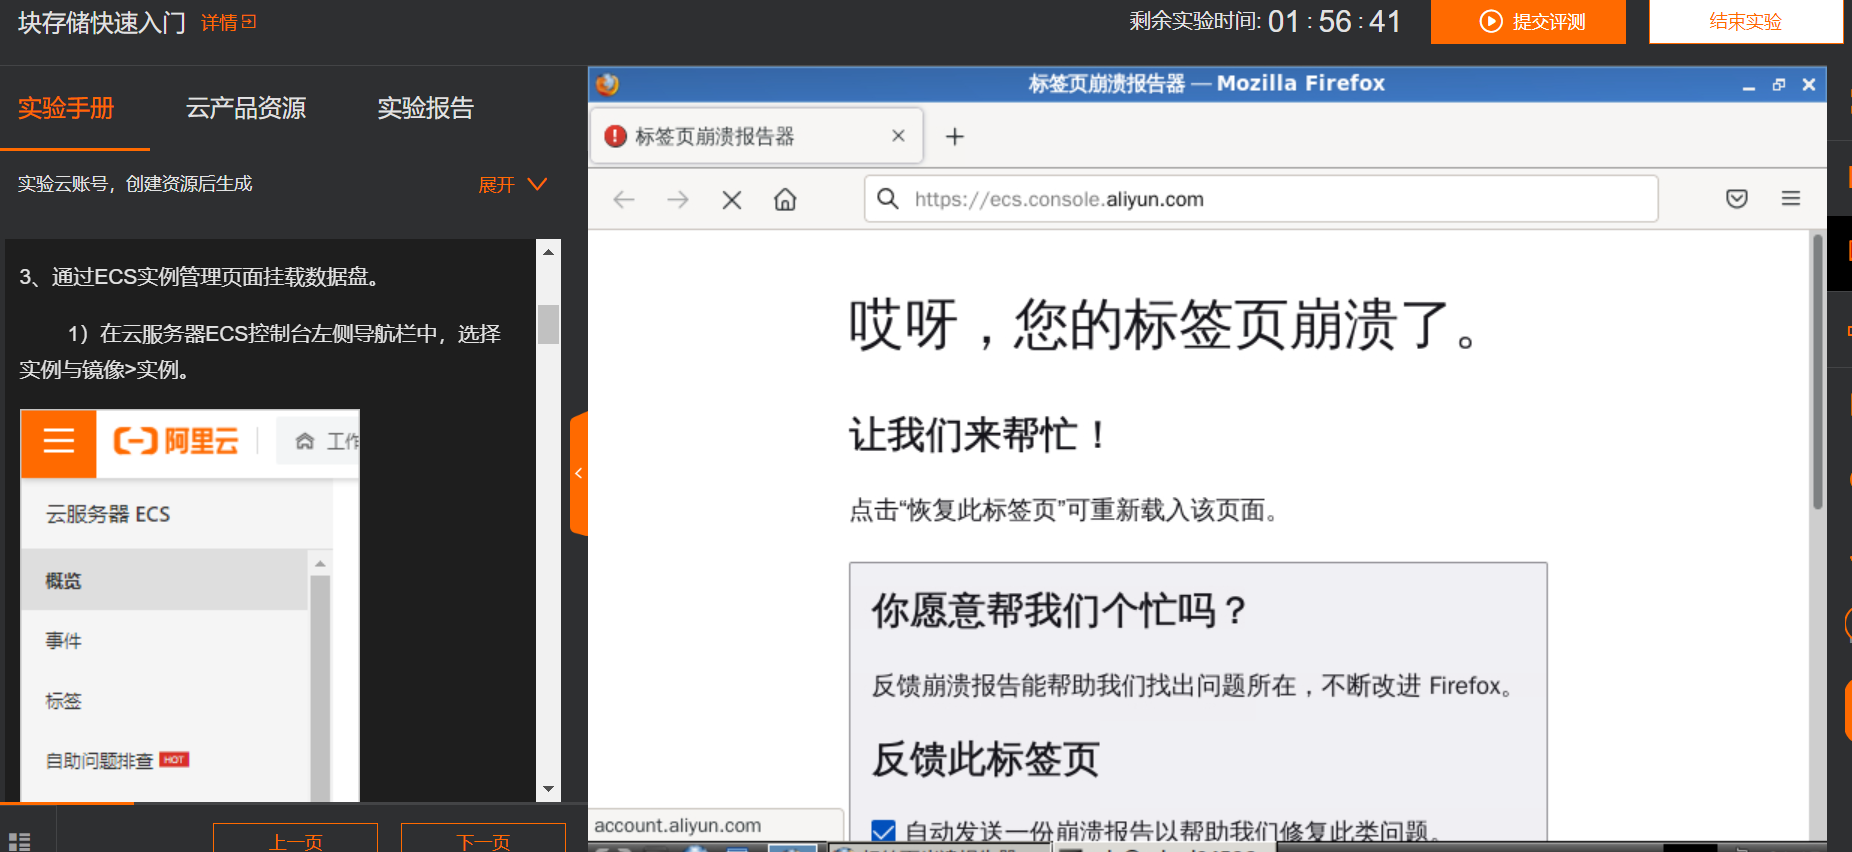
Task: Click the step 3 通过ECS实例管理页面挂载数据盘 text
Action: [x=200, y=277]
